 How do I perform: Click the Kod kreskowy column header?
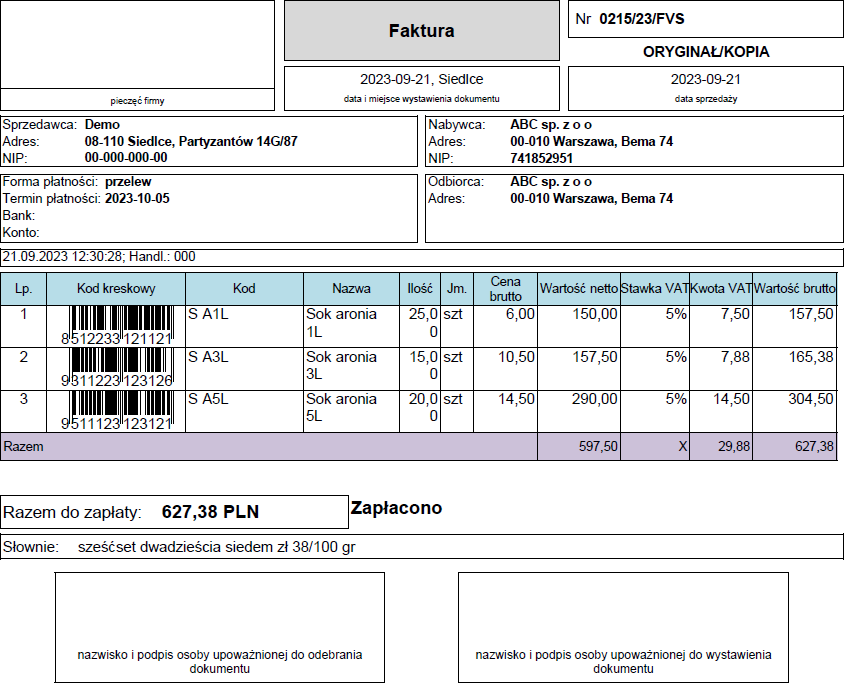116,289
